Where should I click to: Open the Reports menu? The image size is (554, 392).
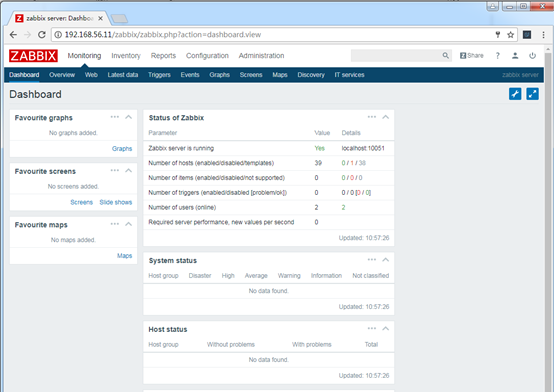[x=163, y=55]
